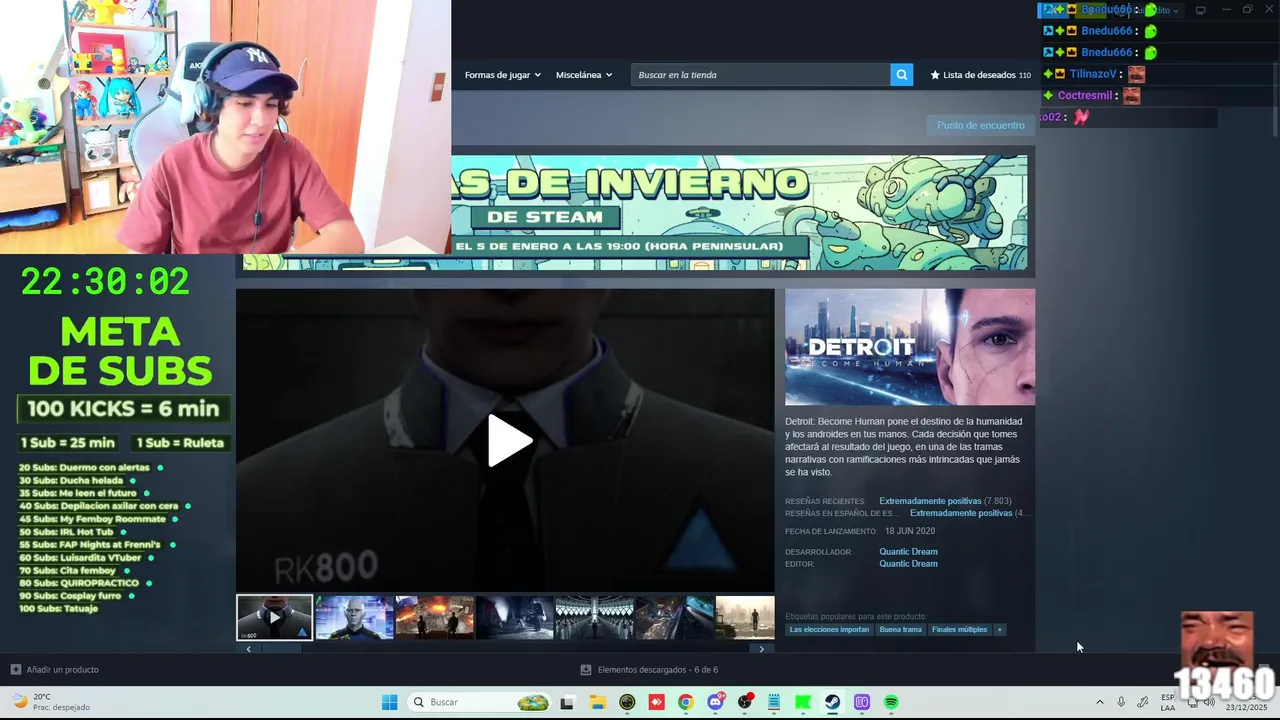Click the Detroit Become Human header image
This screenshot has width=1280, height=720.
click(x=910, y=347)
